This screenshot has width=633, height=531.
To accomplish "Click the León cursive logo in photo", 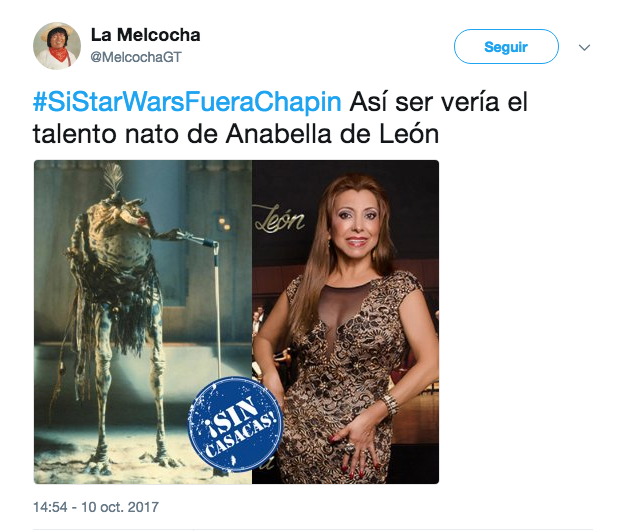I will coord(279,219).
